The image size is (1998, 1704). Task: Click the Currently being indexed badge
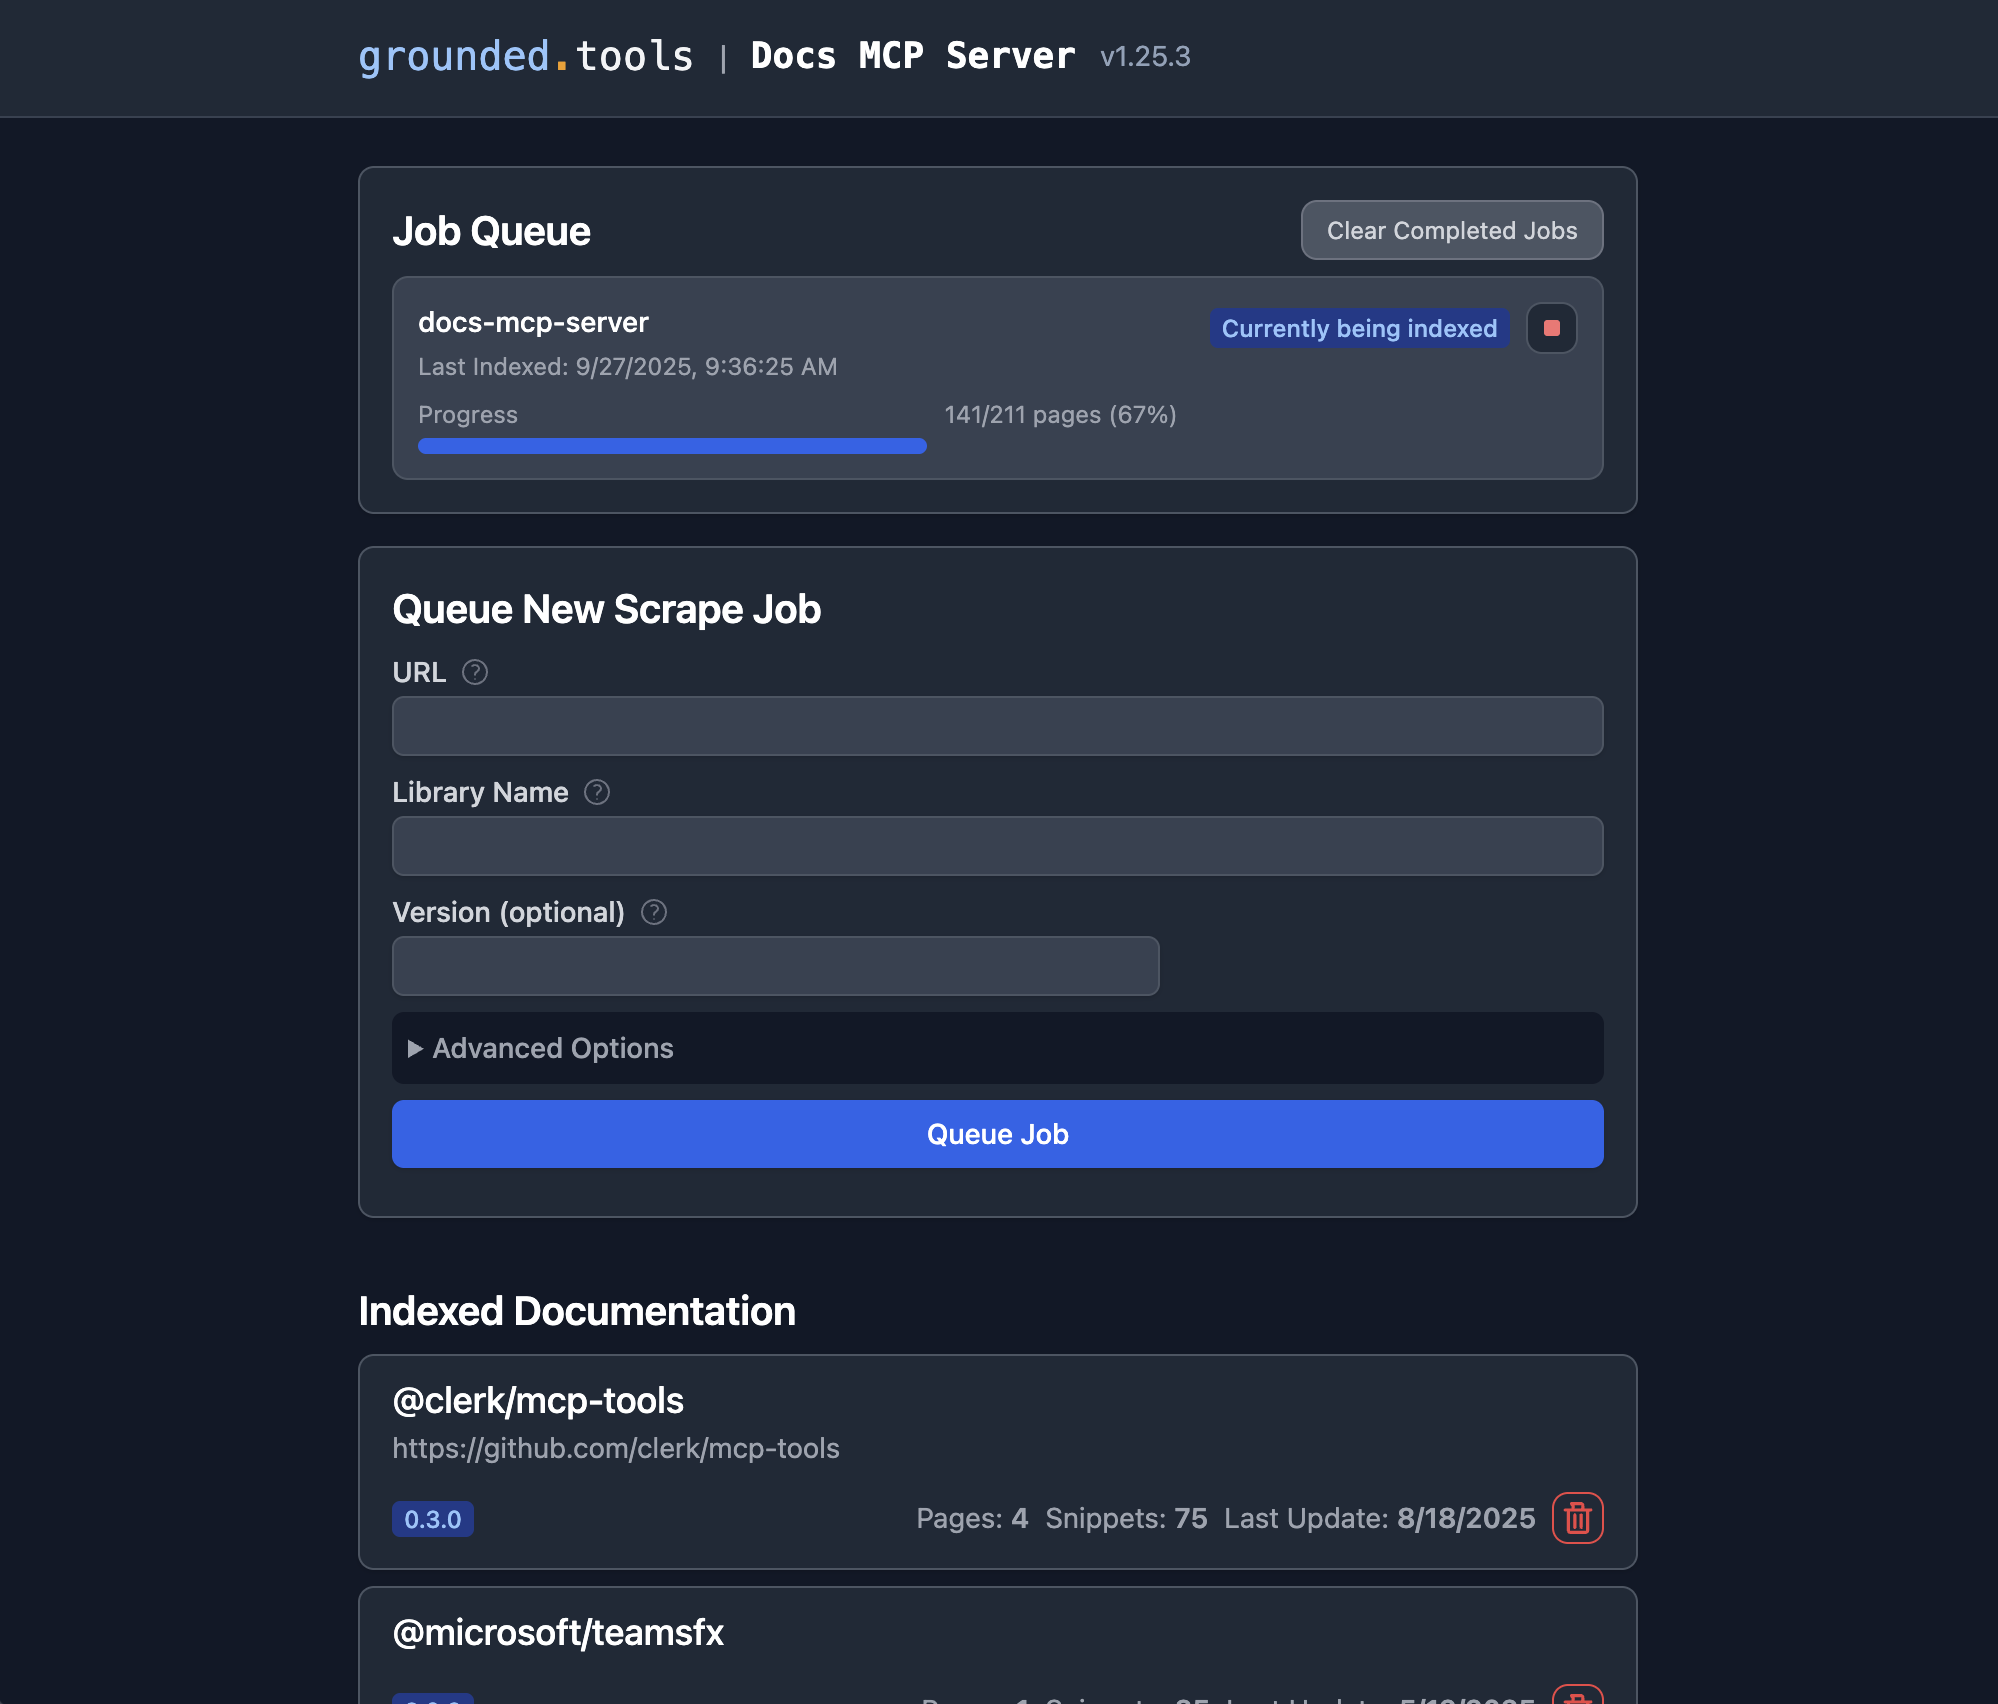(x=1359, y=328)
